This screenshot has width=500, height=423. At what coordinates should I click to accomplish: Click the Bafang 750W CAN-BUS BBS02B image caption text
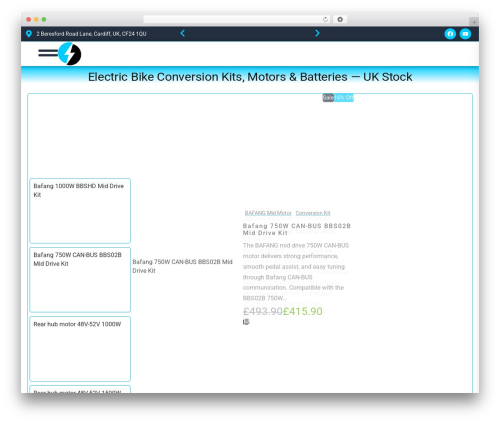[x=182, y=266]
